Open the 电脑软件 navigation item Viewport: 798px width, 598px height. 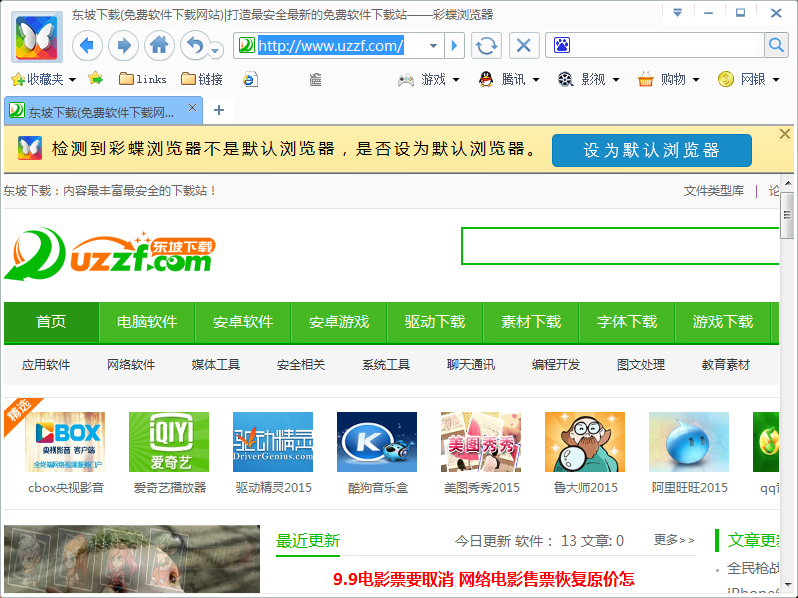(x=147, y=322)
